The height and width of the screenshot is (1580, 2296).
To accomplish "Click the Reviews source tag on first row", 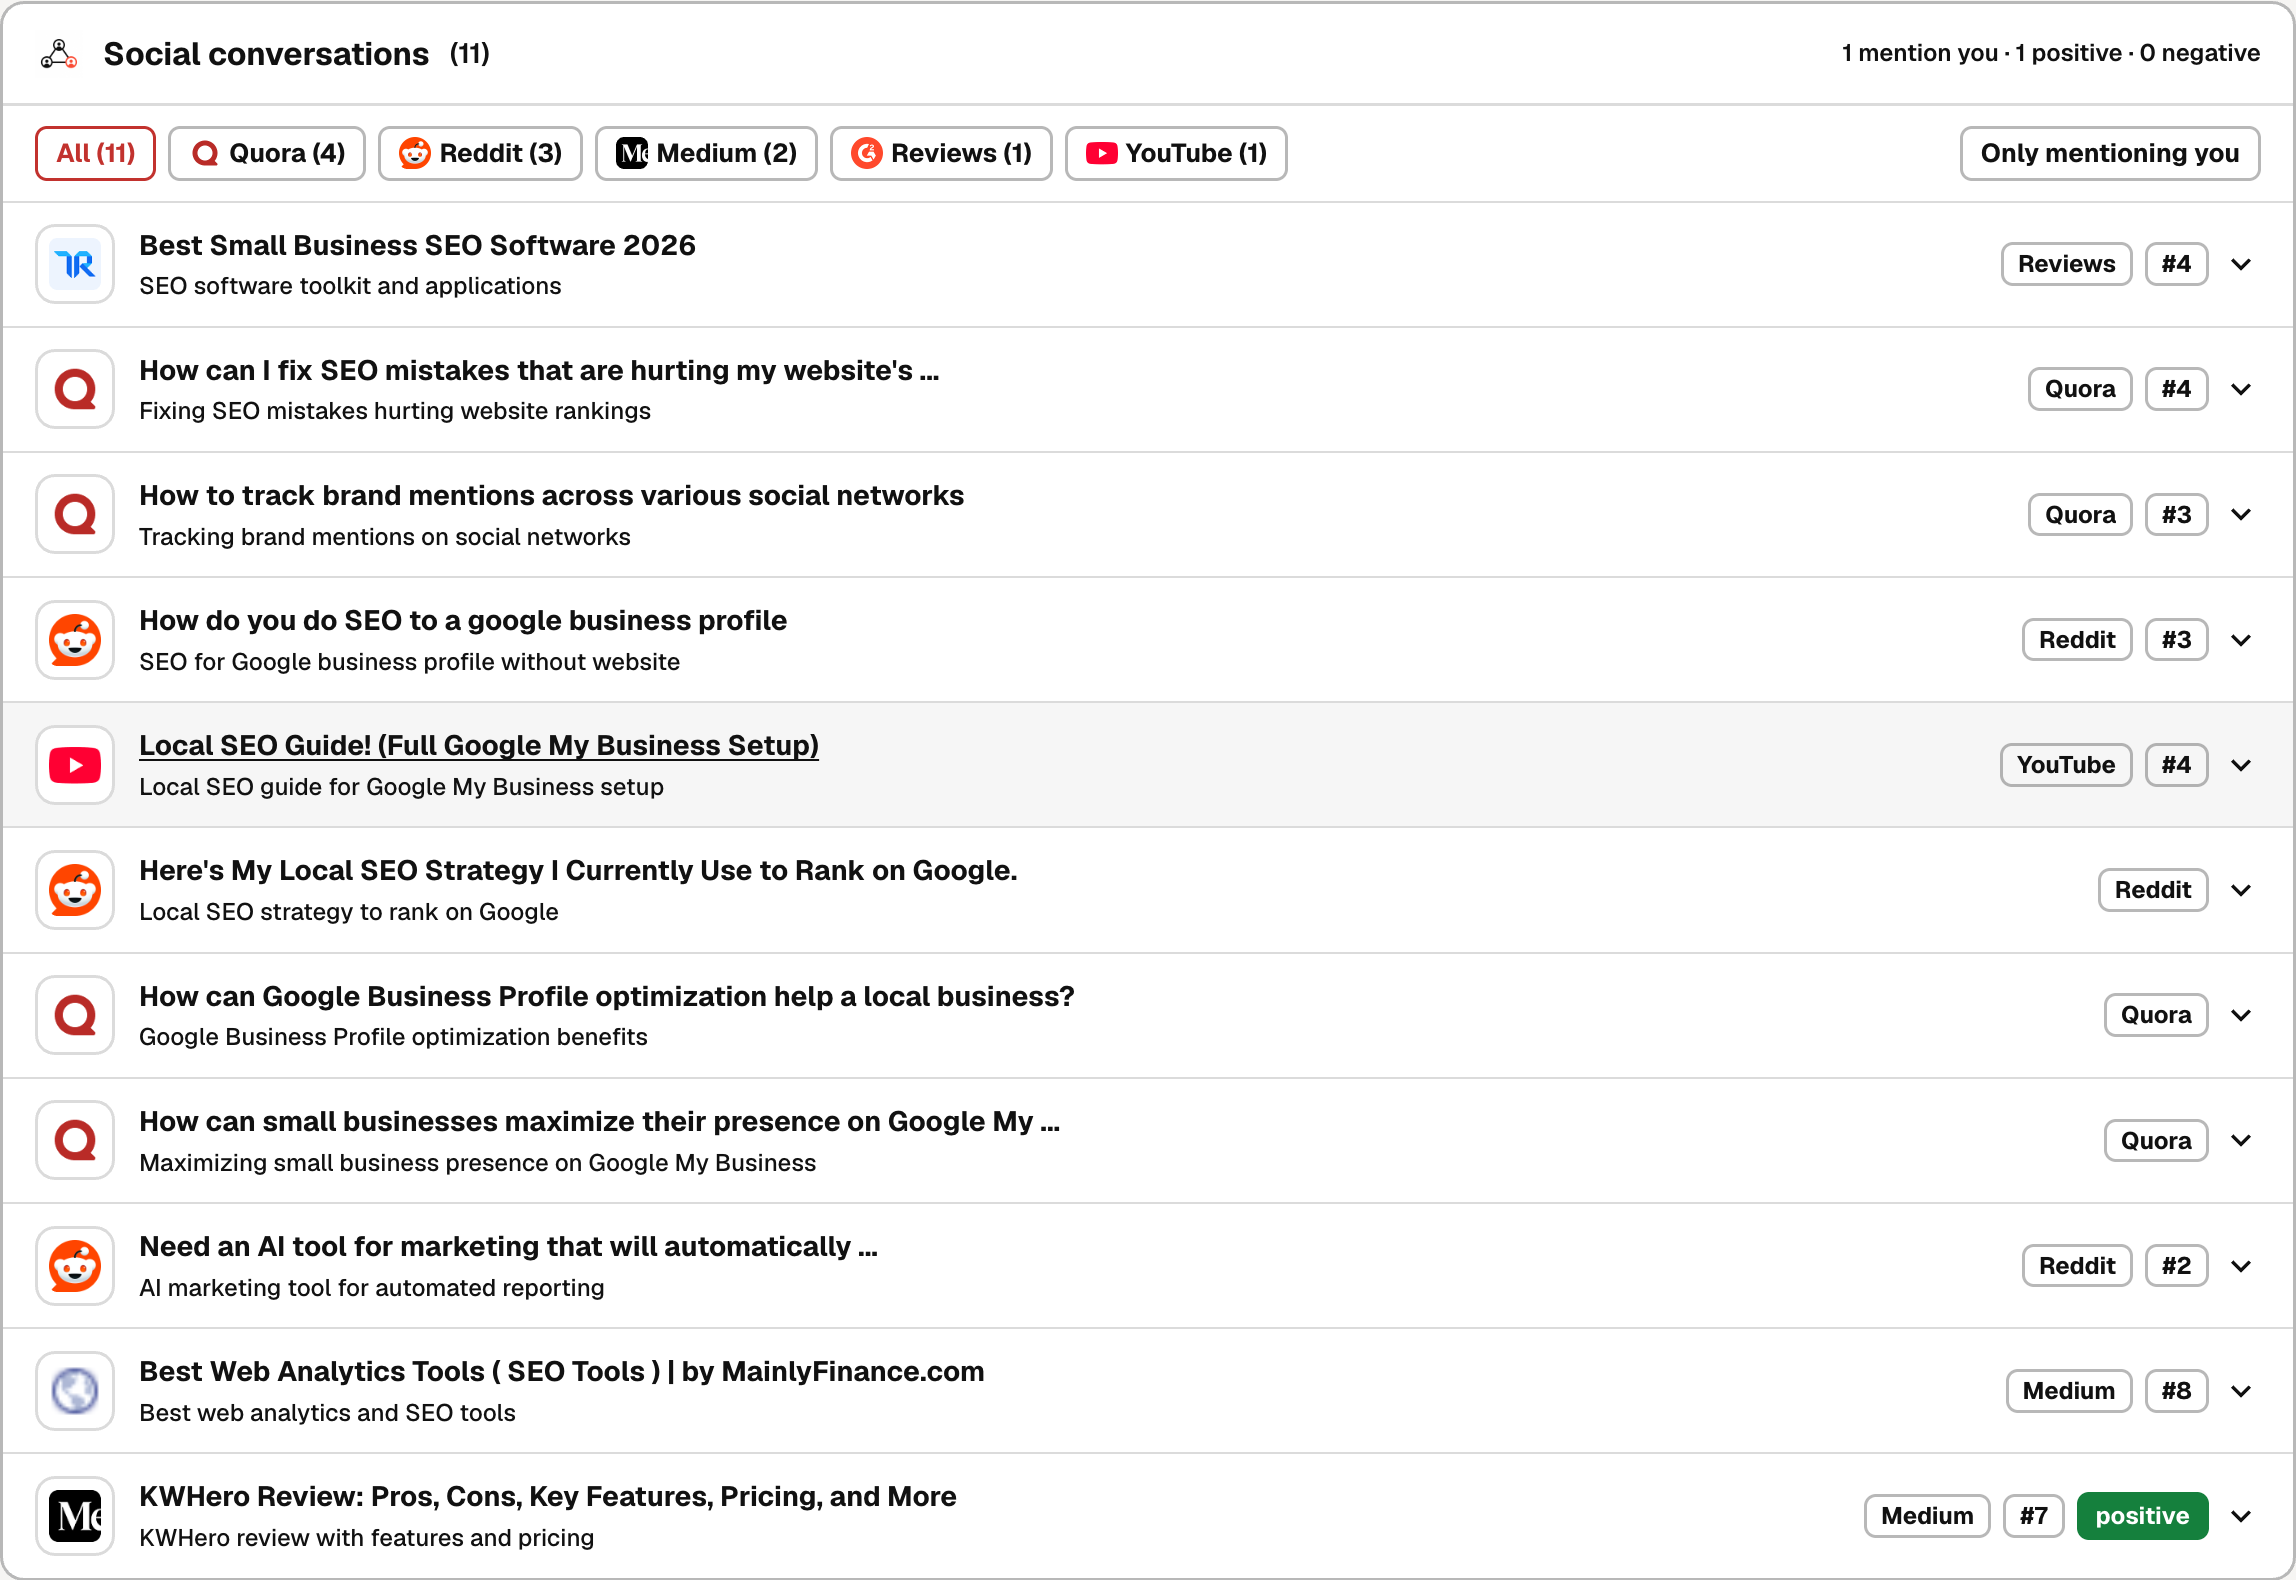I will coord(2066,264).
